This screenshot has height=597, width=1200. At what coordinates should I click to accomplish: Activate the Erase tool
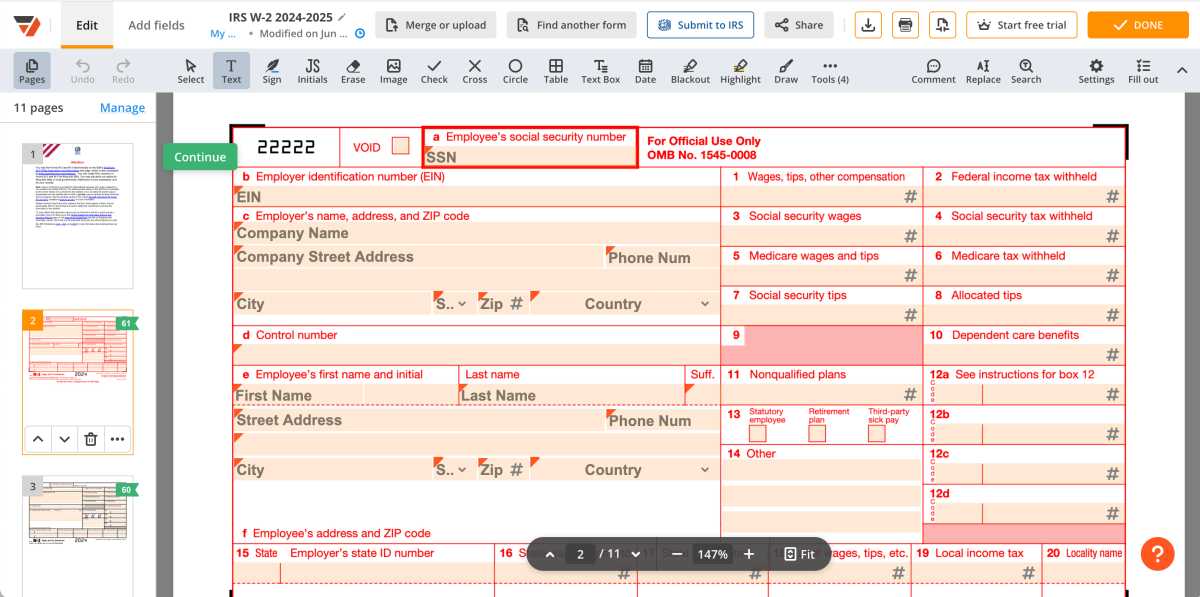[x=353, y=70]
